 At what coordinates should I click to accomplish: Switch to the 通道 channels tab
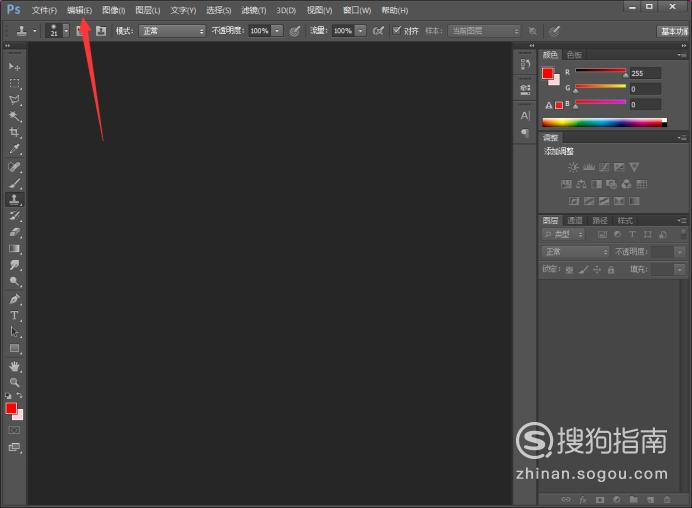(x=575, y=221)
